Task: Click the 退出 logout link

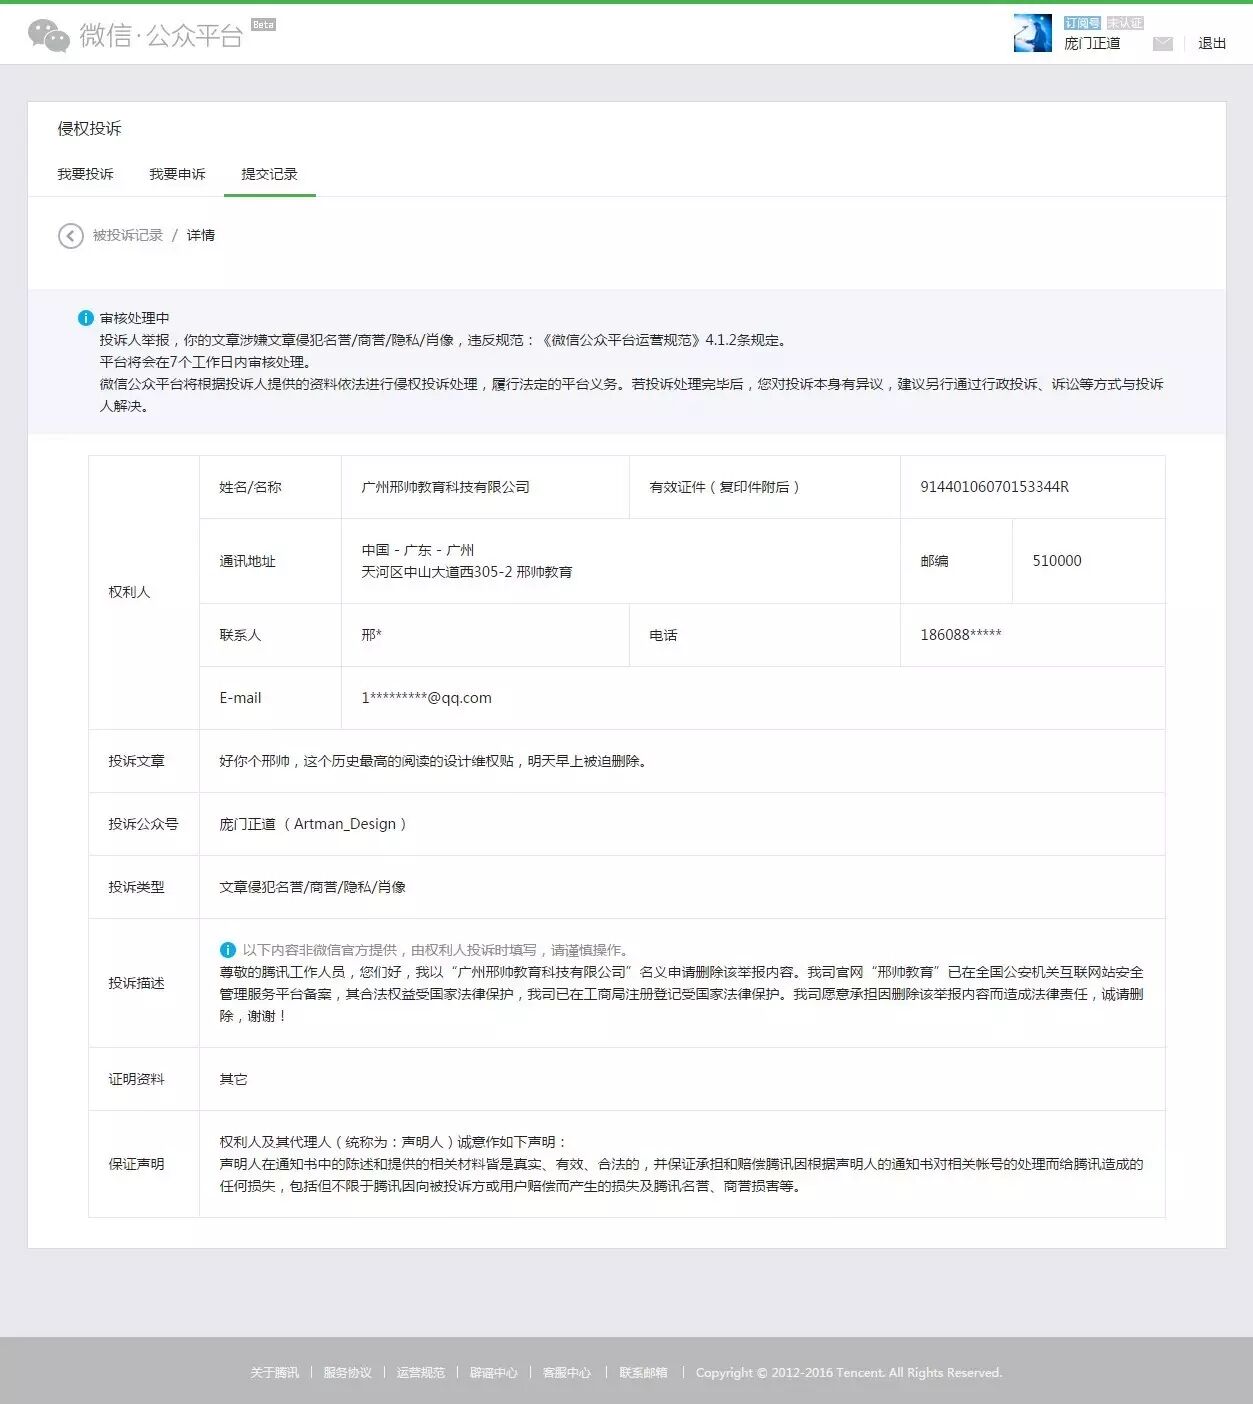Action: click(x=1212, y=43)
